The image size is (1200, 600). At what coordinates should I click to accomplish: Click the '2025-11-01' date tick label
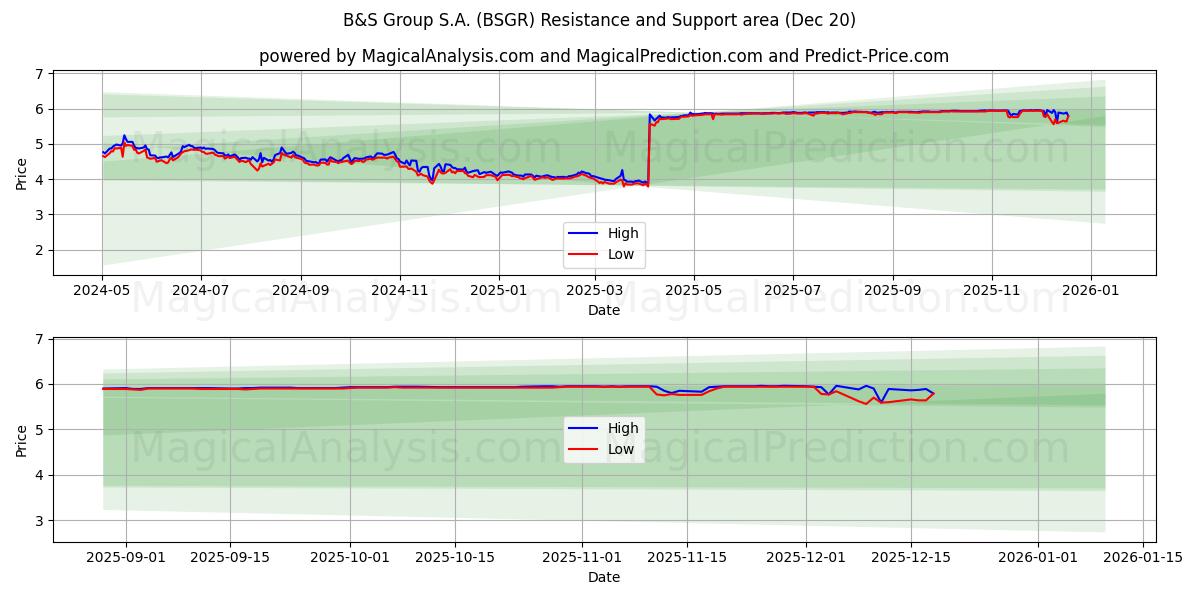pyautogui.click(x=582, y=559)
